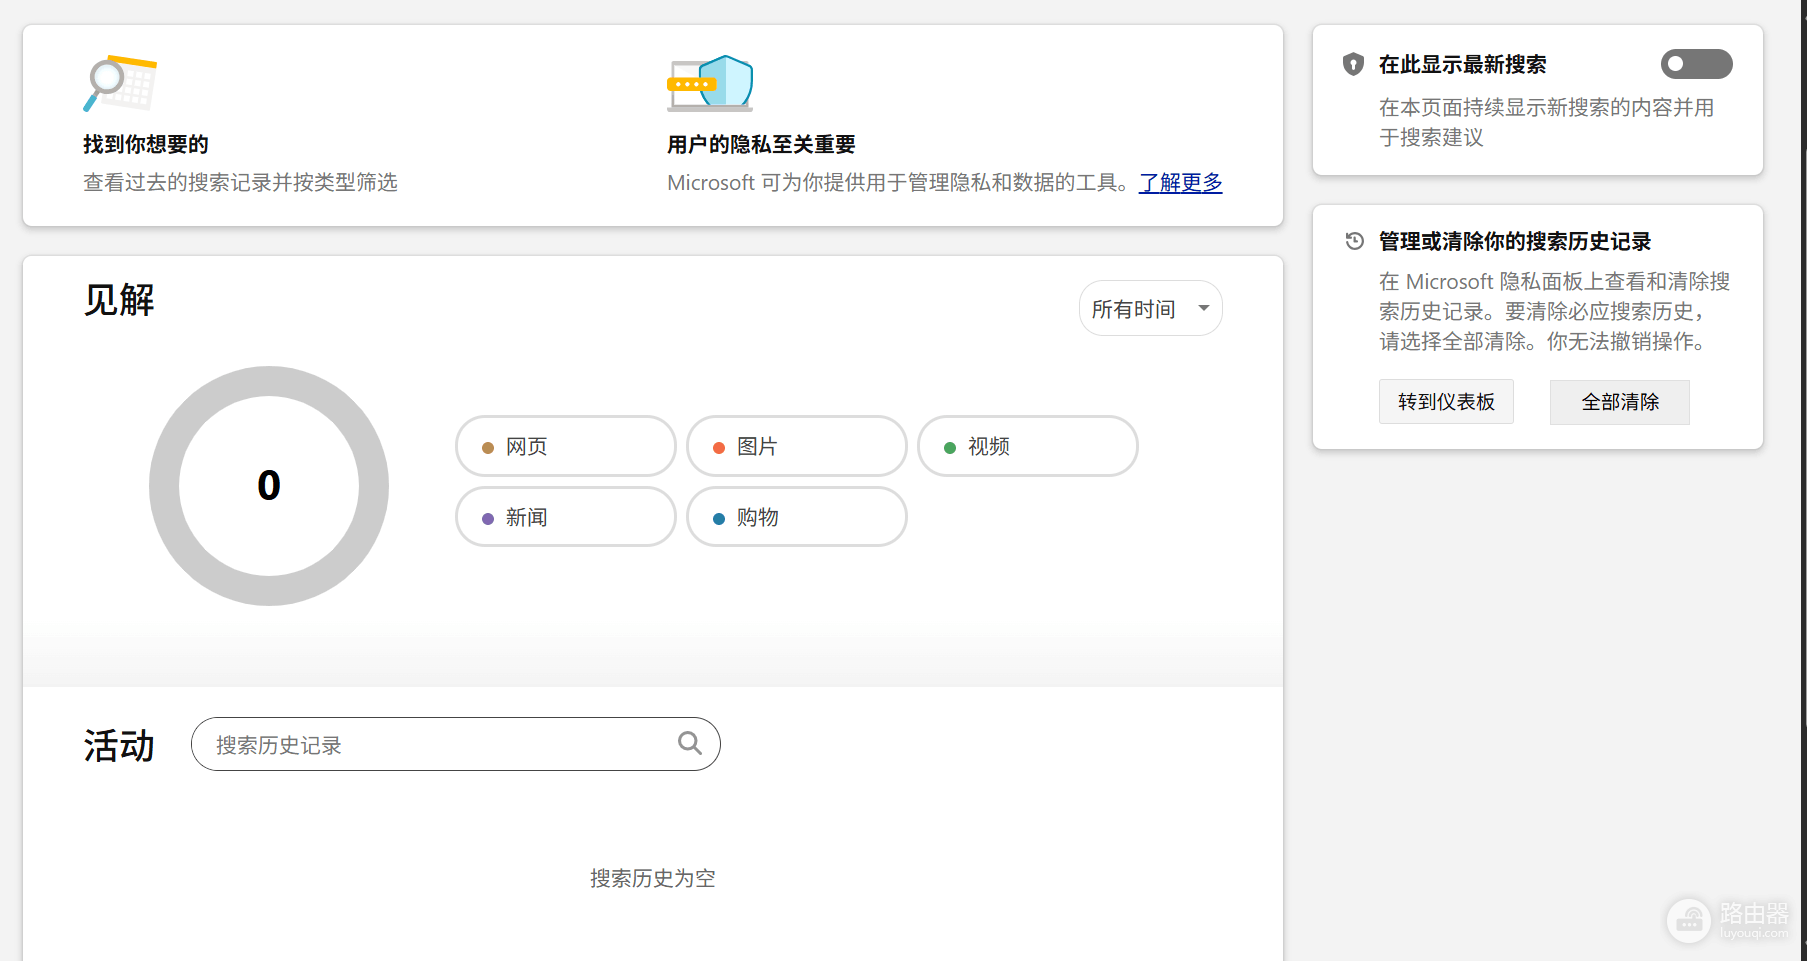Viewport: 1807px width, 961px height.
Task: Select the 网页 filter chip
Action: point(566,446)
